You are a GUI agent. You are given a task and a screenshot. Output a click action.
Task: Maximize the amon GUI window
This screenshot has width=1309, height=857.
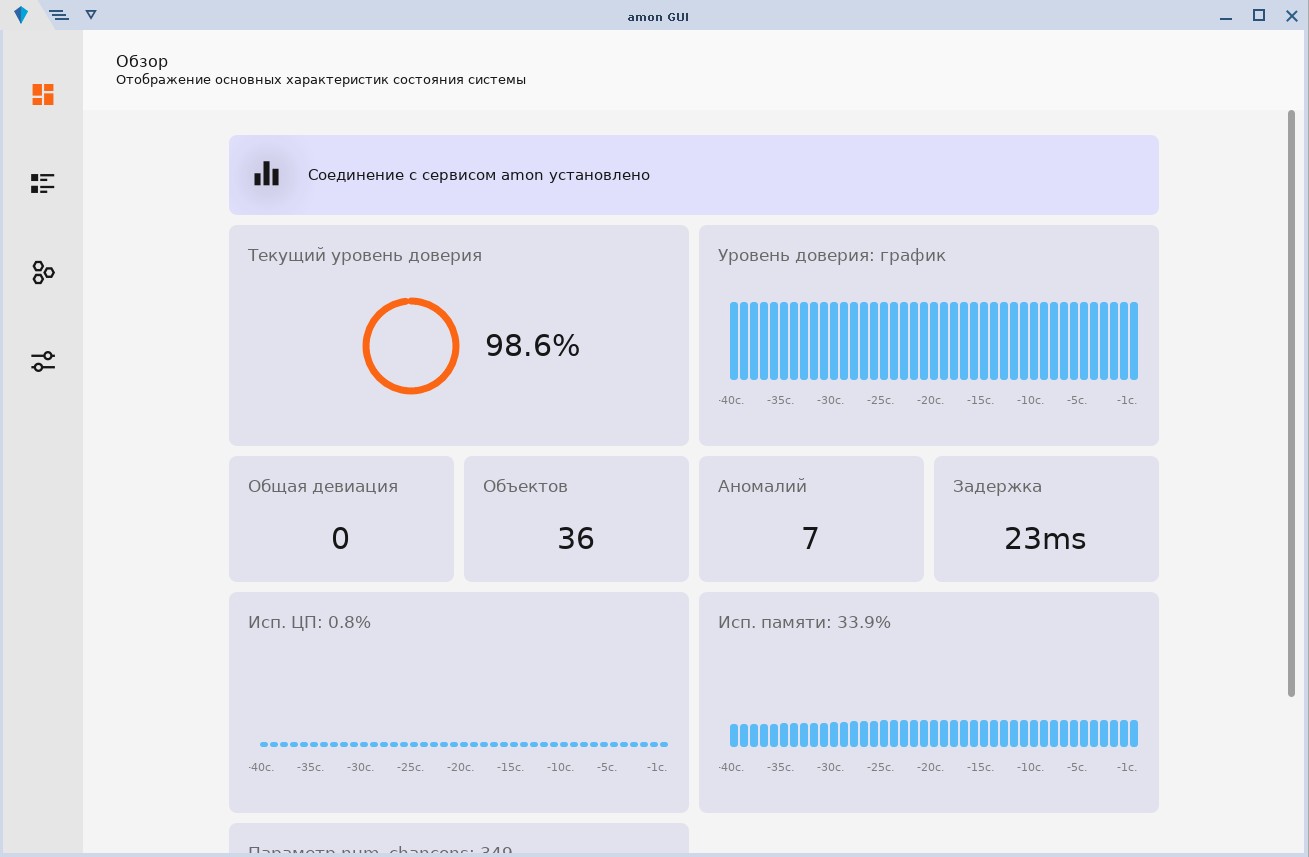pyautogui.click(x=1259, y=15)
